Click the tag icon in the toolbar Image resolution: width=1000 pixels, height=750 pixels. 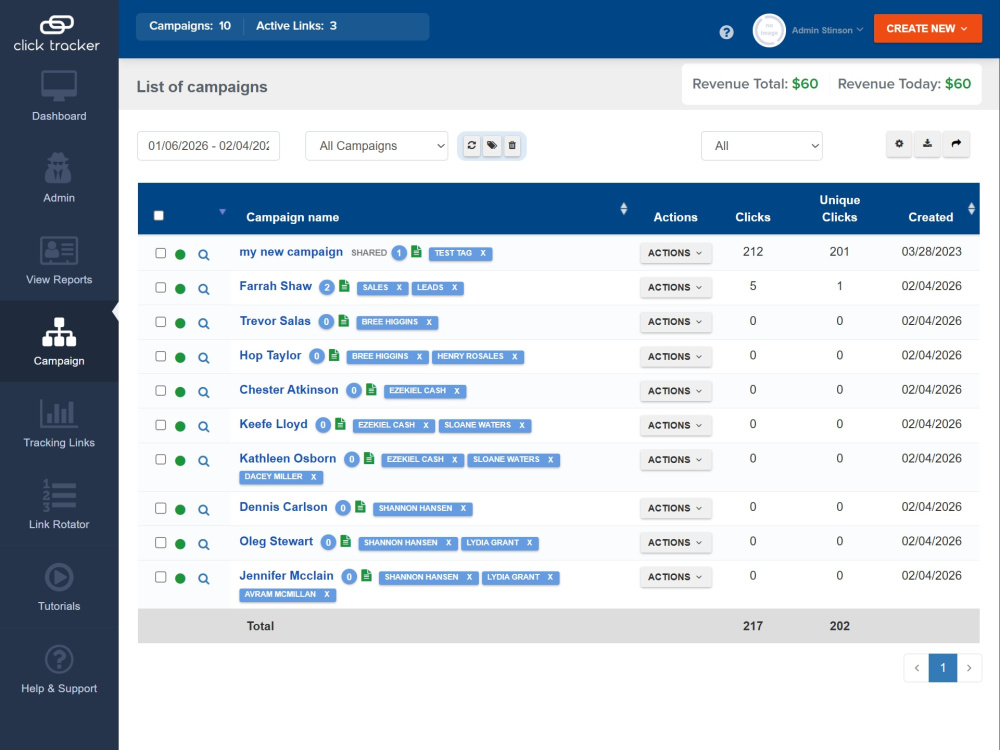[492, 145]
